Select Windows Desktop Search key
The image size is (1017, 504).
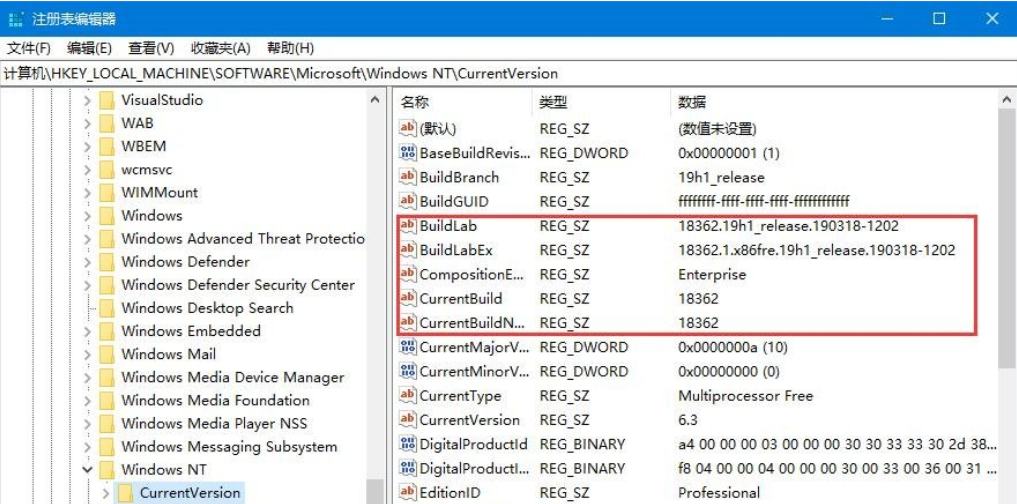tap(207, 307)
